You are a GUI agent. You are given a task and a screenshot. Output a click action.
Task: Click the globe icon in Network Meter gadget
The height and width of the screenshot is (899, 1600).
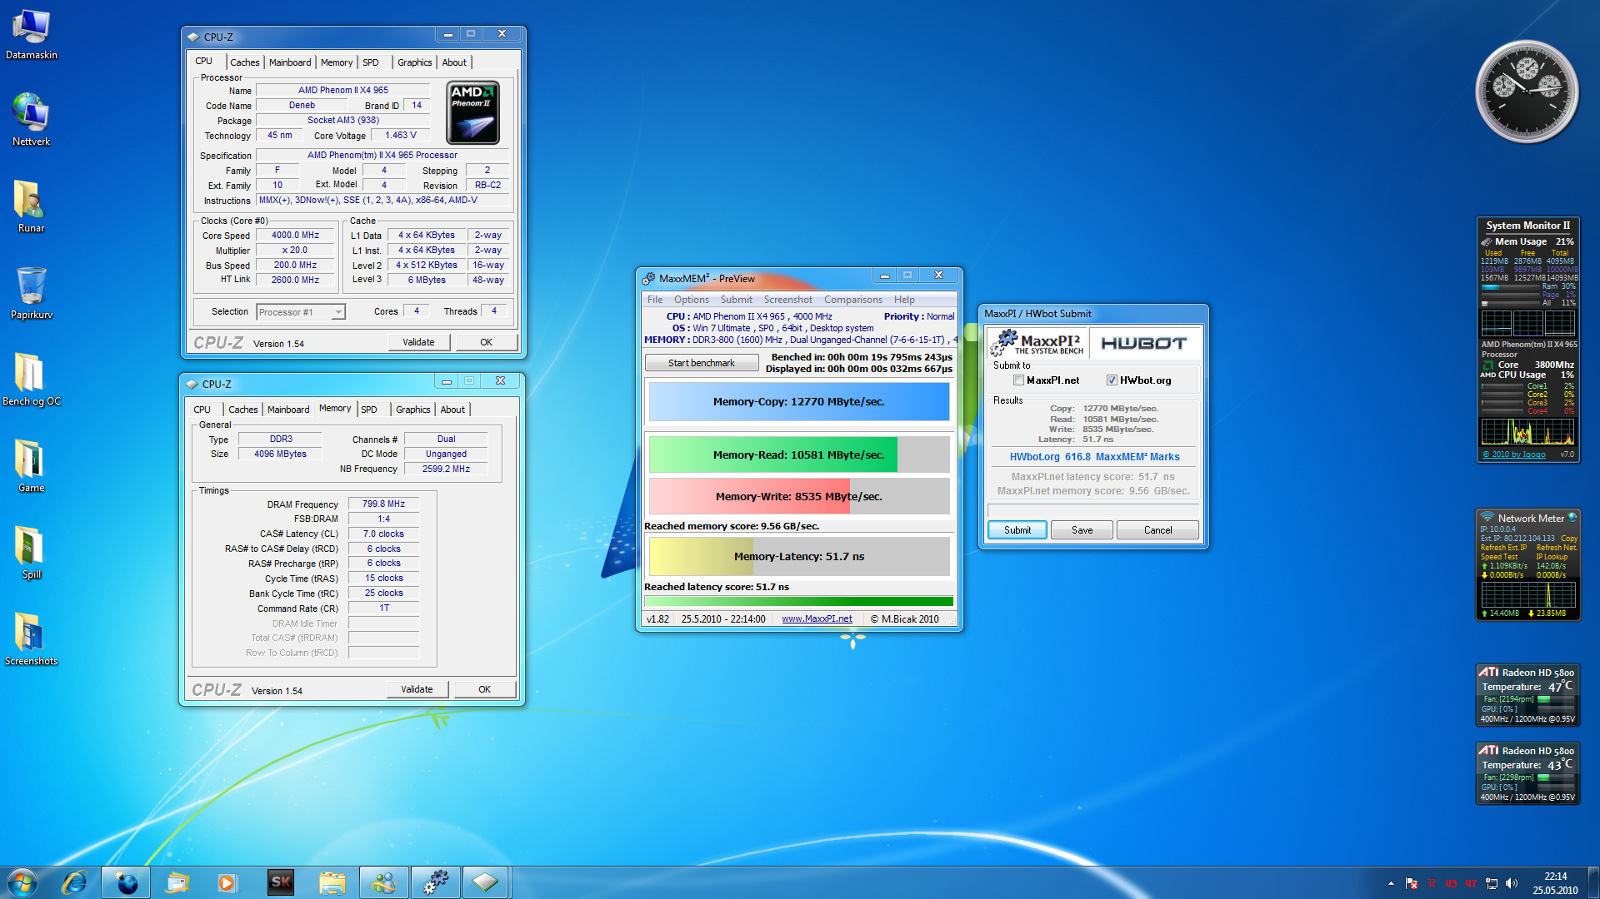[x=1572, y=517]
